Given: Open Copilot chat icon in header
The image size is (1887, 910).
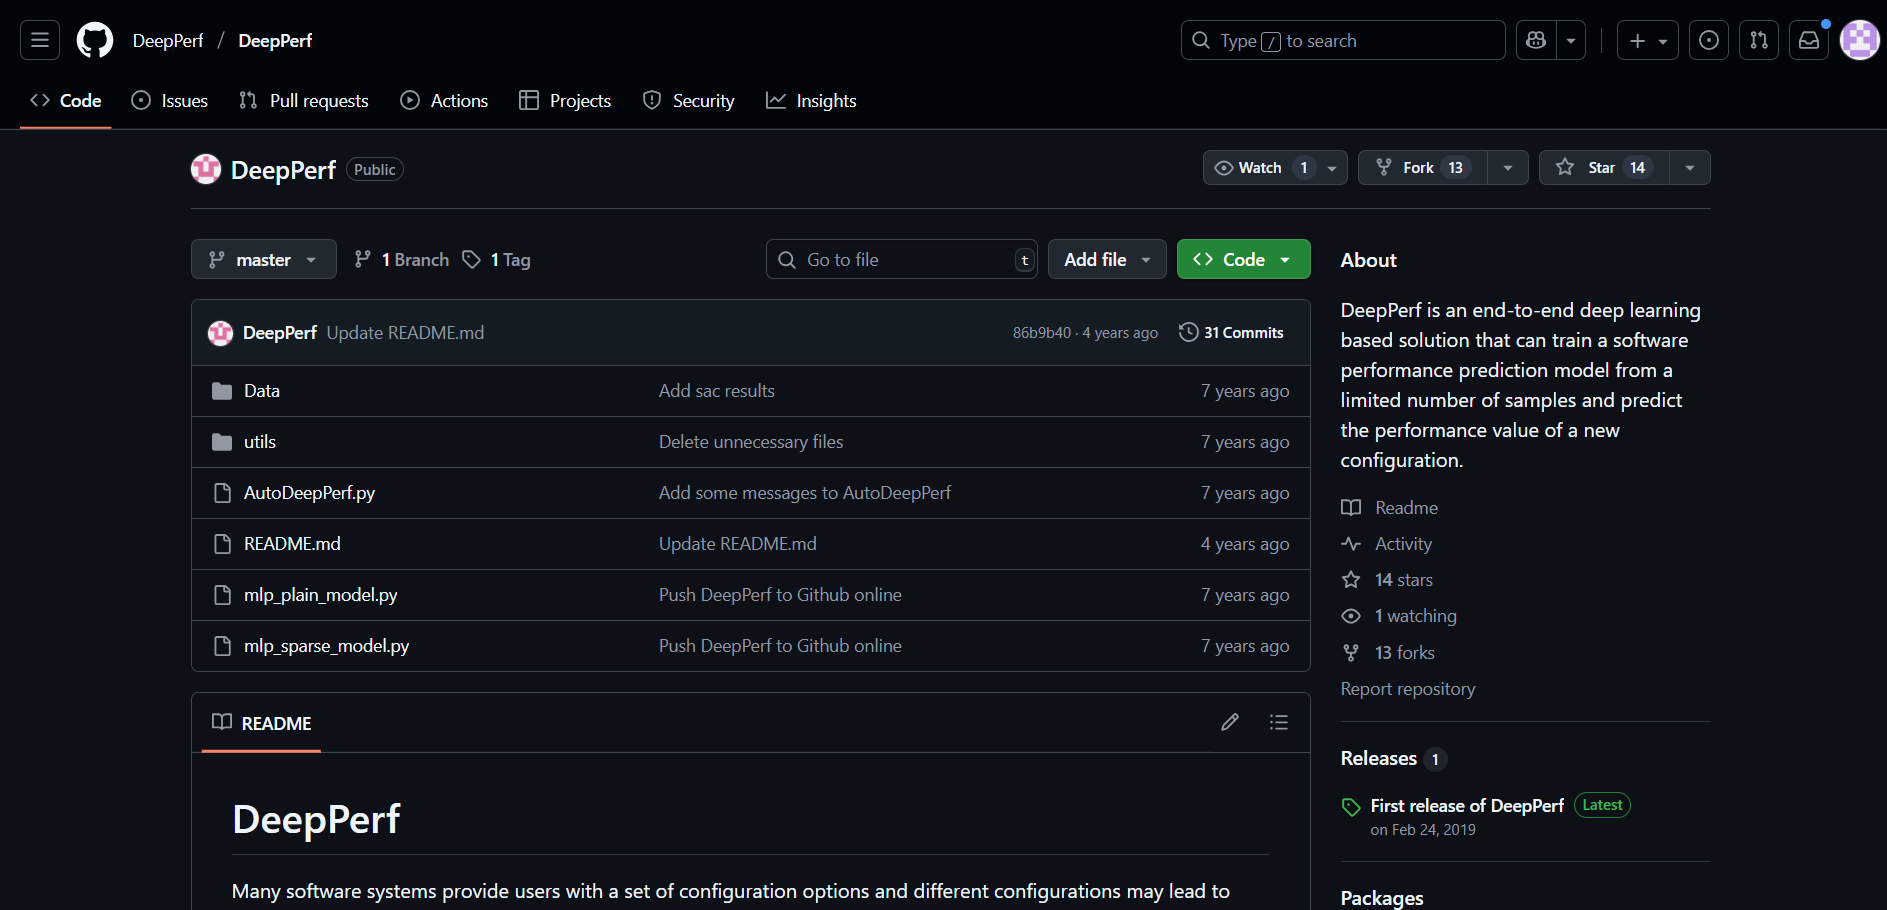Looking at the screenshot, I should click(1536, 40).
